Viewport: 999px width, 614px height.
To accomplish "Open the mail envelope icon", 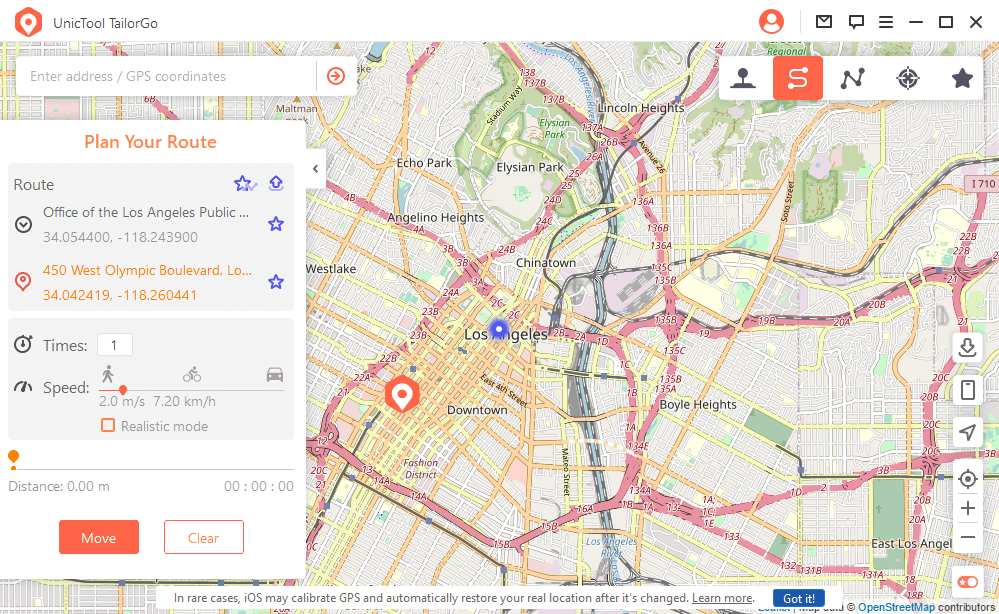I will (824, 22).
